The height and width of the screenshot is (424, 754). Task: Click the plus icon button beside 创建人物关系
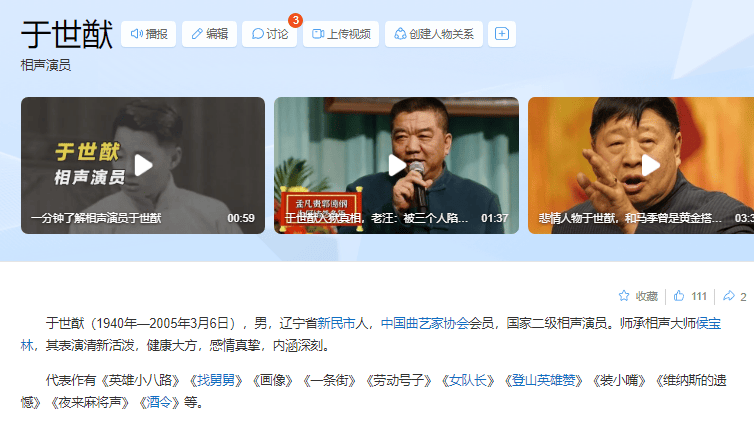click(502, 34)
